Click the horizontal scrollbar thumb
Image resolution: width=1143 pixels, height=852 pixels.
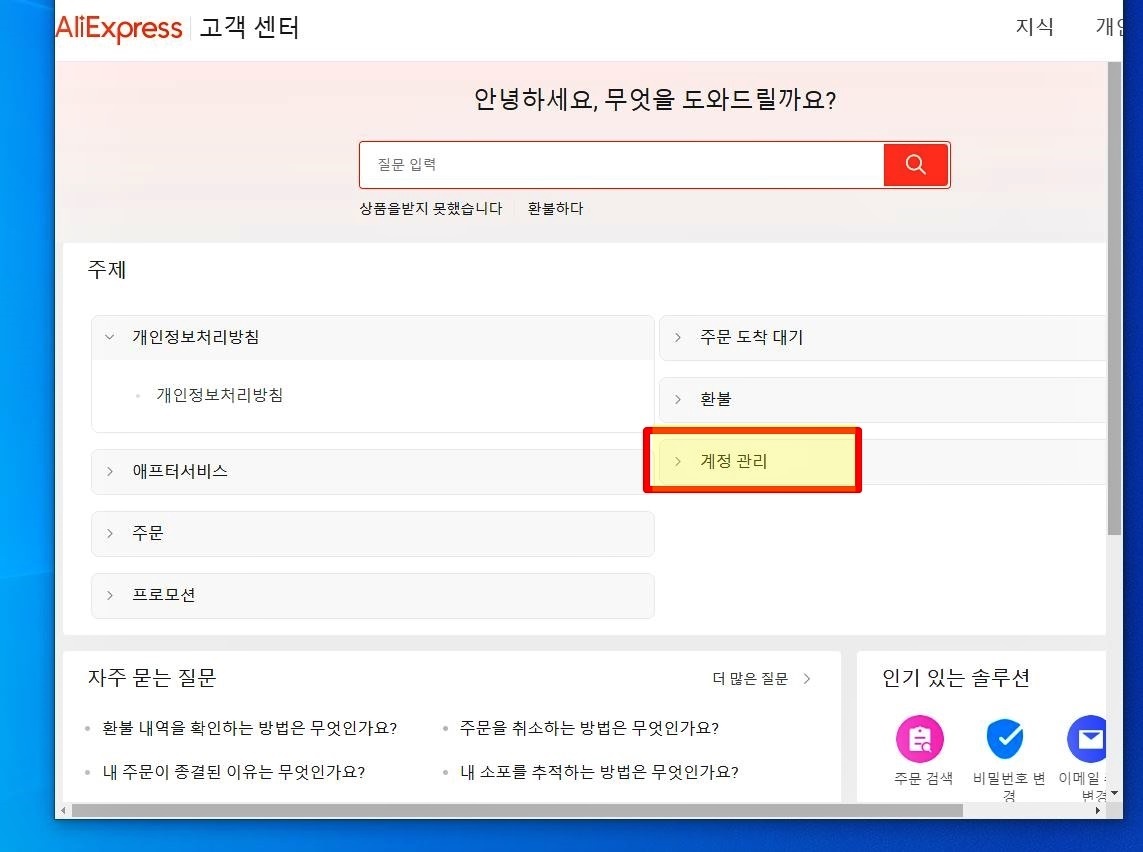(x=518, y=810)
